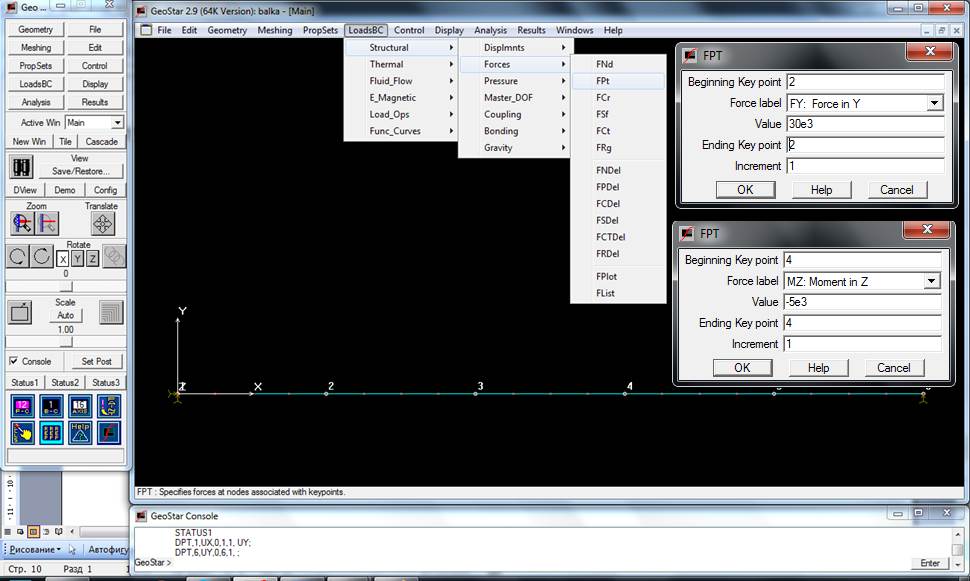Click the GeoStar Console title icon

point(142,515)
